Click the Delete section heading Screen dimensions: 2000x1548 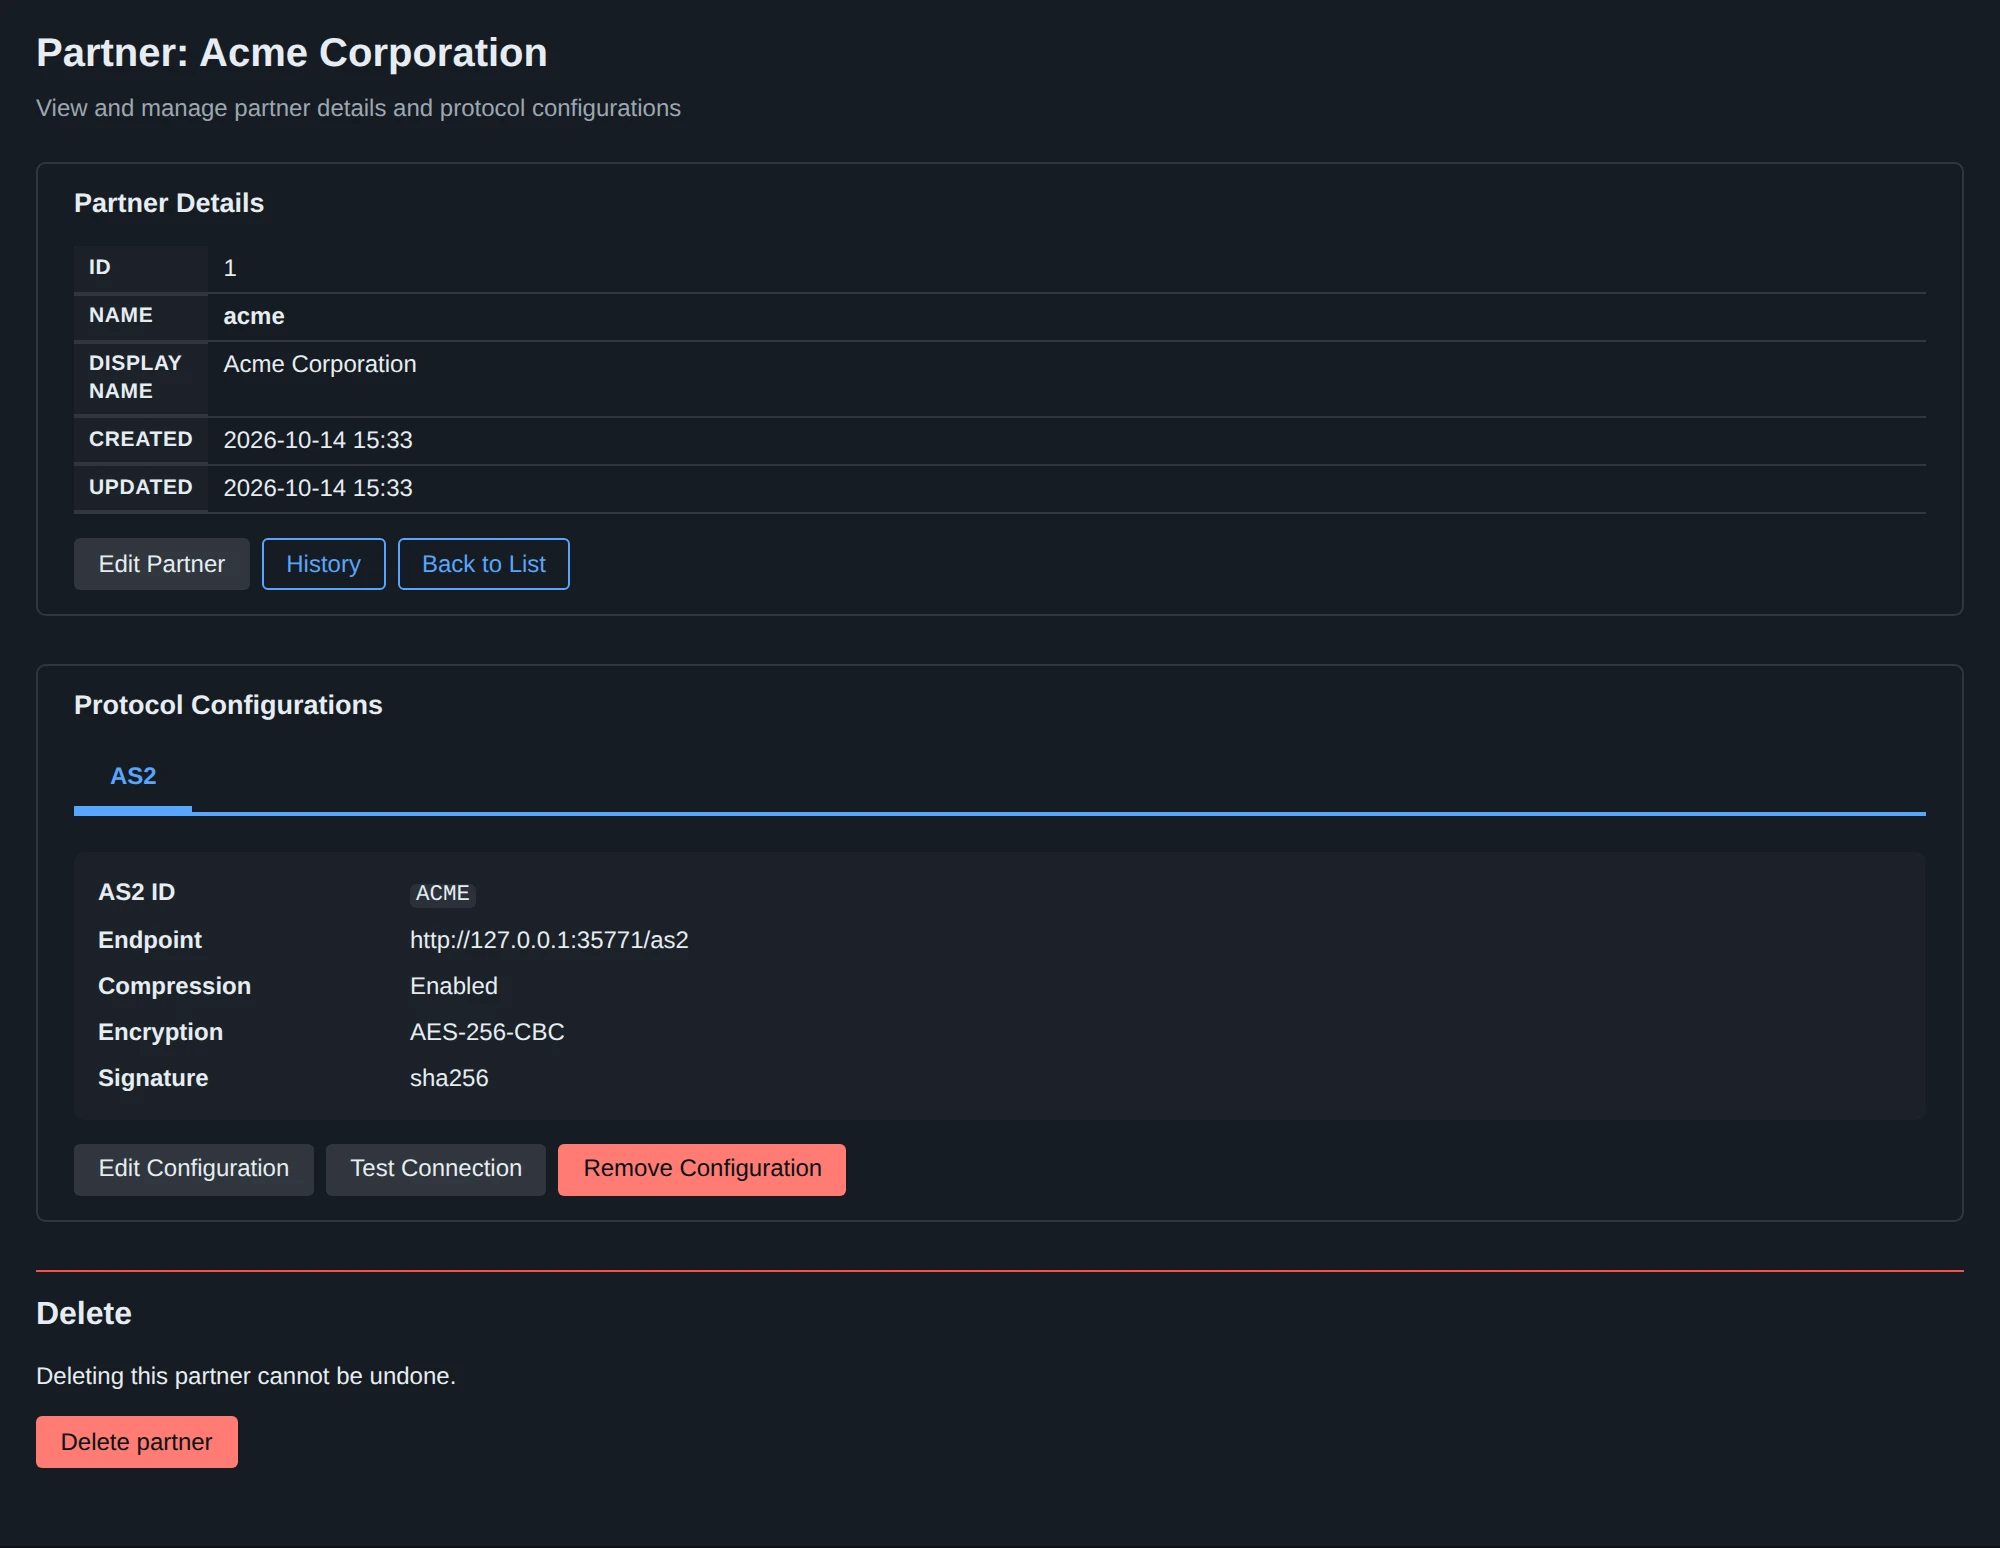coord(84,1313)
